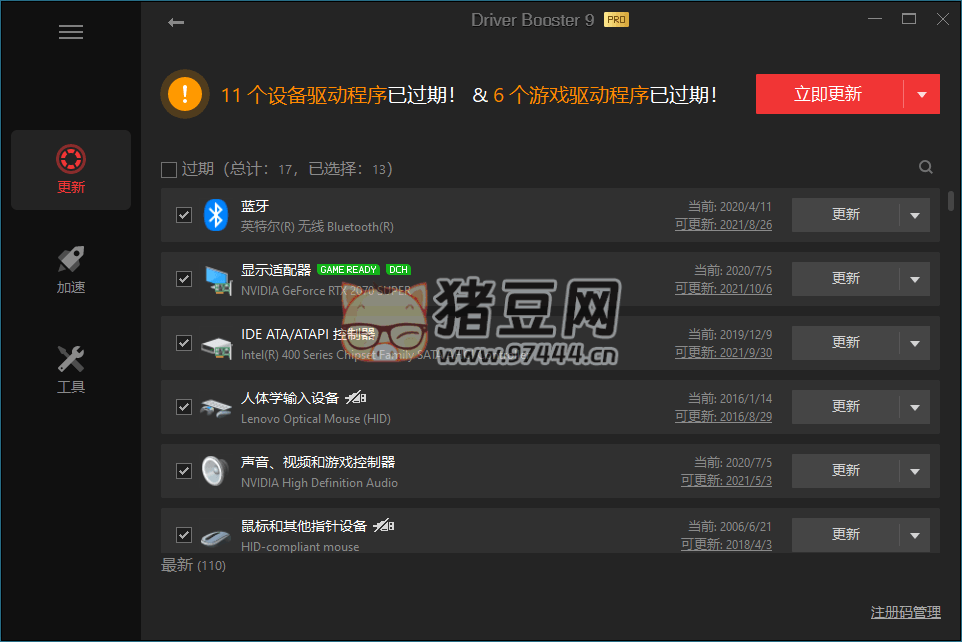This screenshot has width=962, height=642.
Task: Click the sound controller speaker icon
Action: click(x=216, y=471)
